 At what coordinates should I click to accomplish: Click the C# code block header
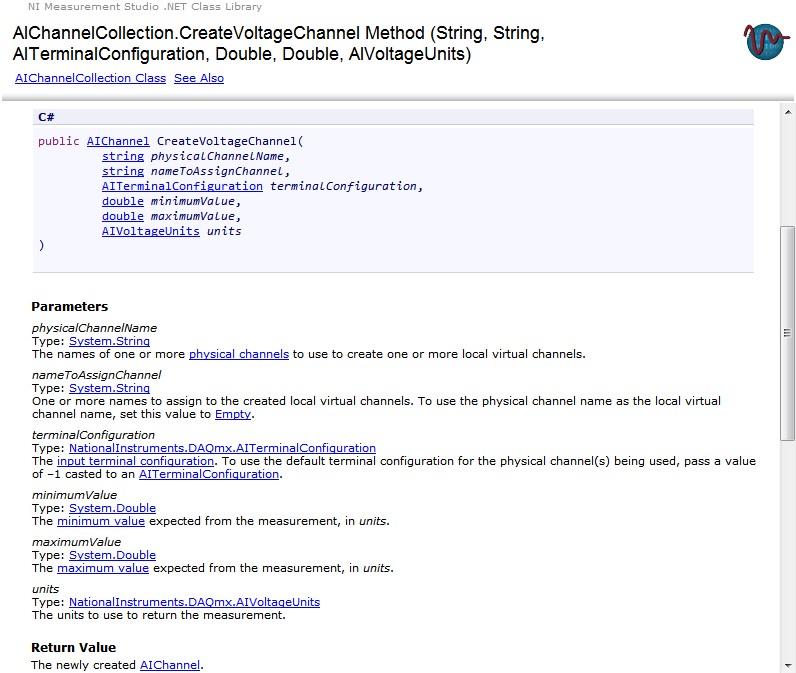pyautogui.click(x=393, y=117)
